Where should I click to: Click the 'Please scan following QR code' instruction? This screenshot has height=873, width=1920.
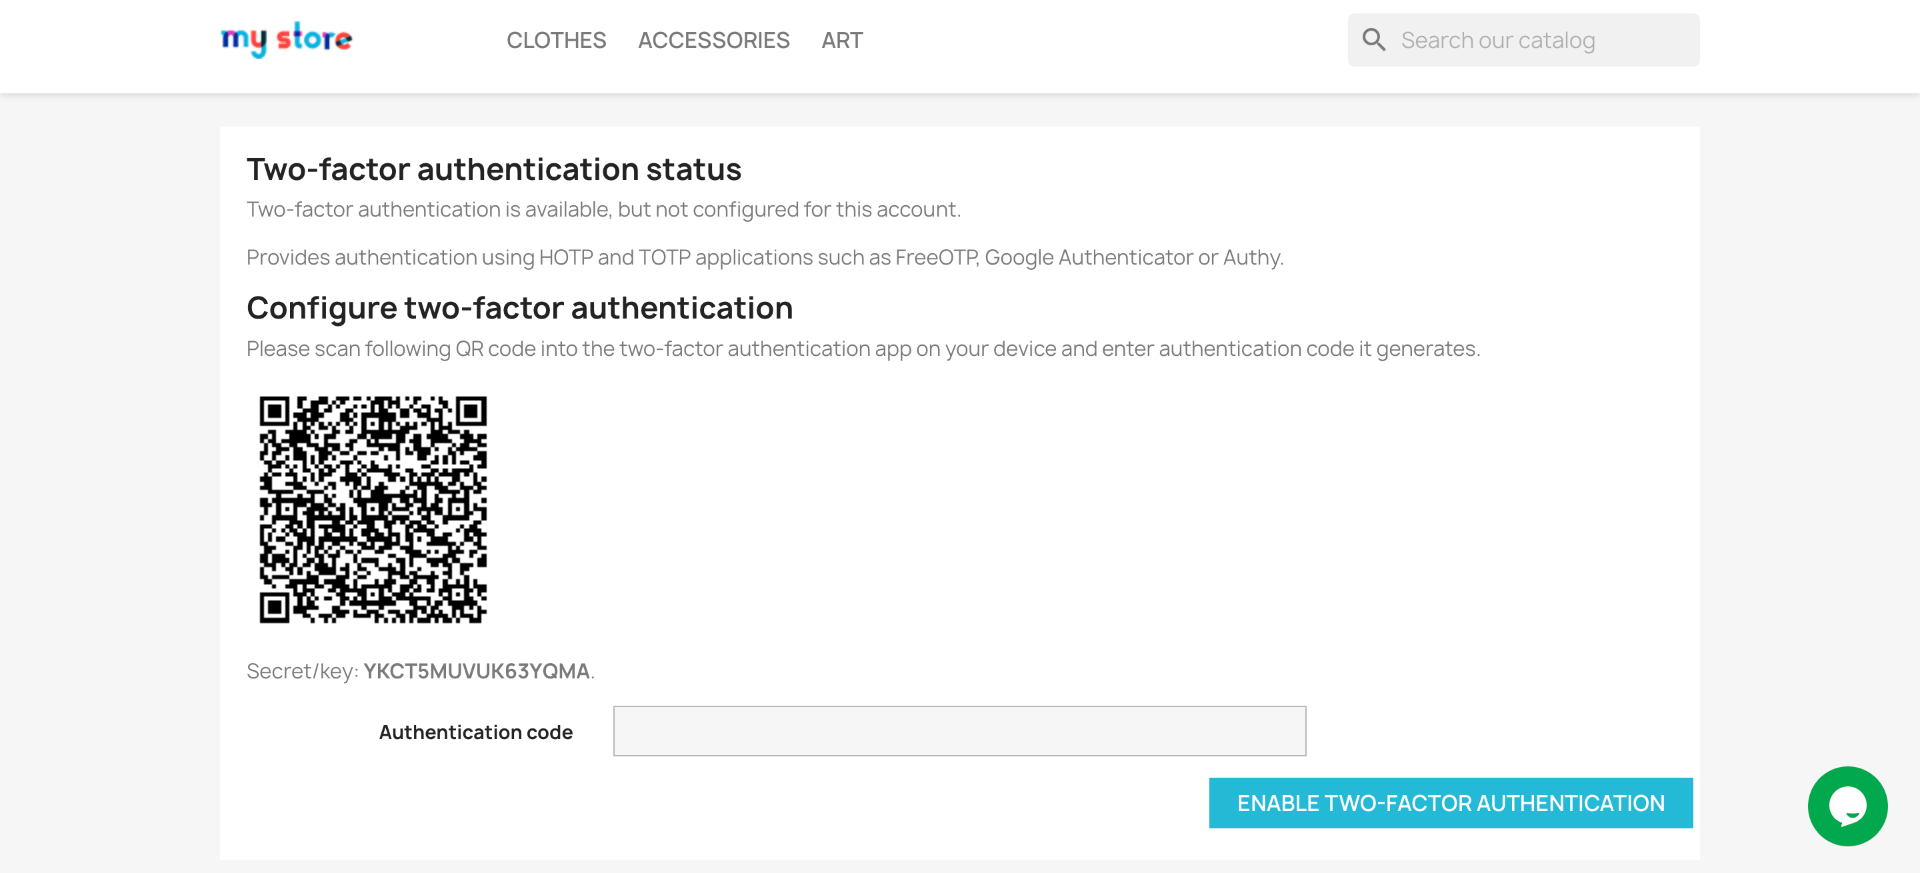pos(862,349)
